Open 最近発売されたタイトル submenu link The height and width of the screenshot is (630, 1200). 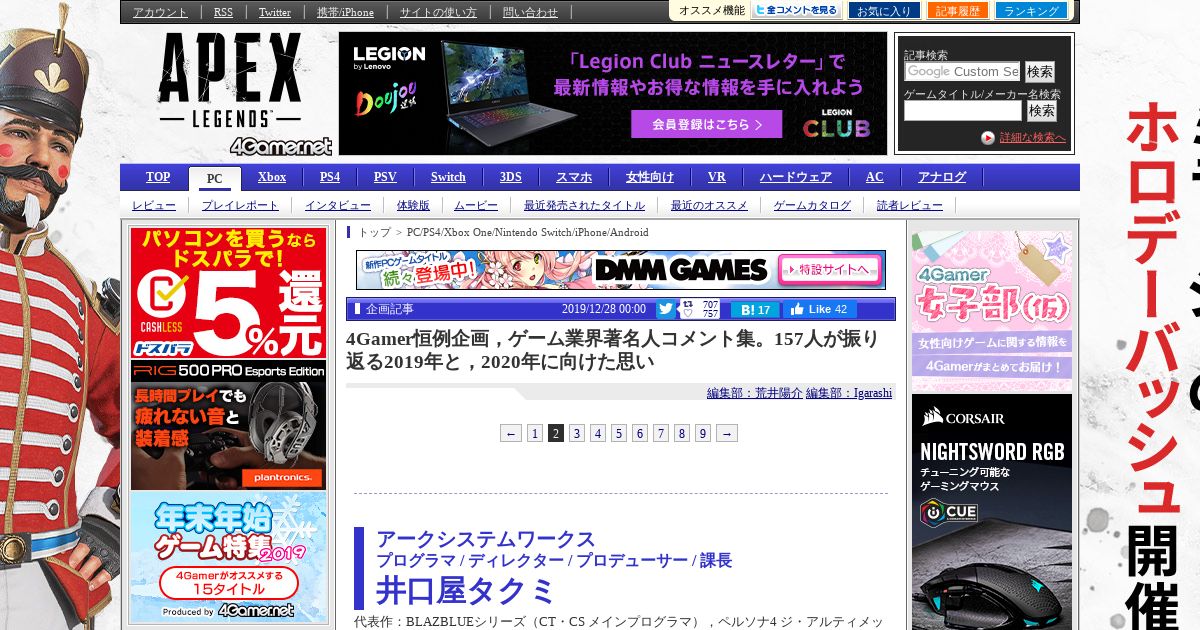coord(584,205)
